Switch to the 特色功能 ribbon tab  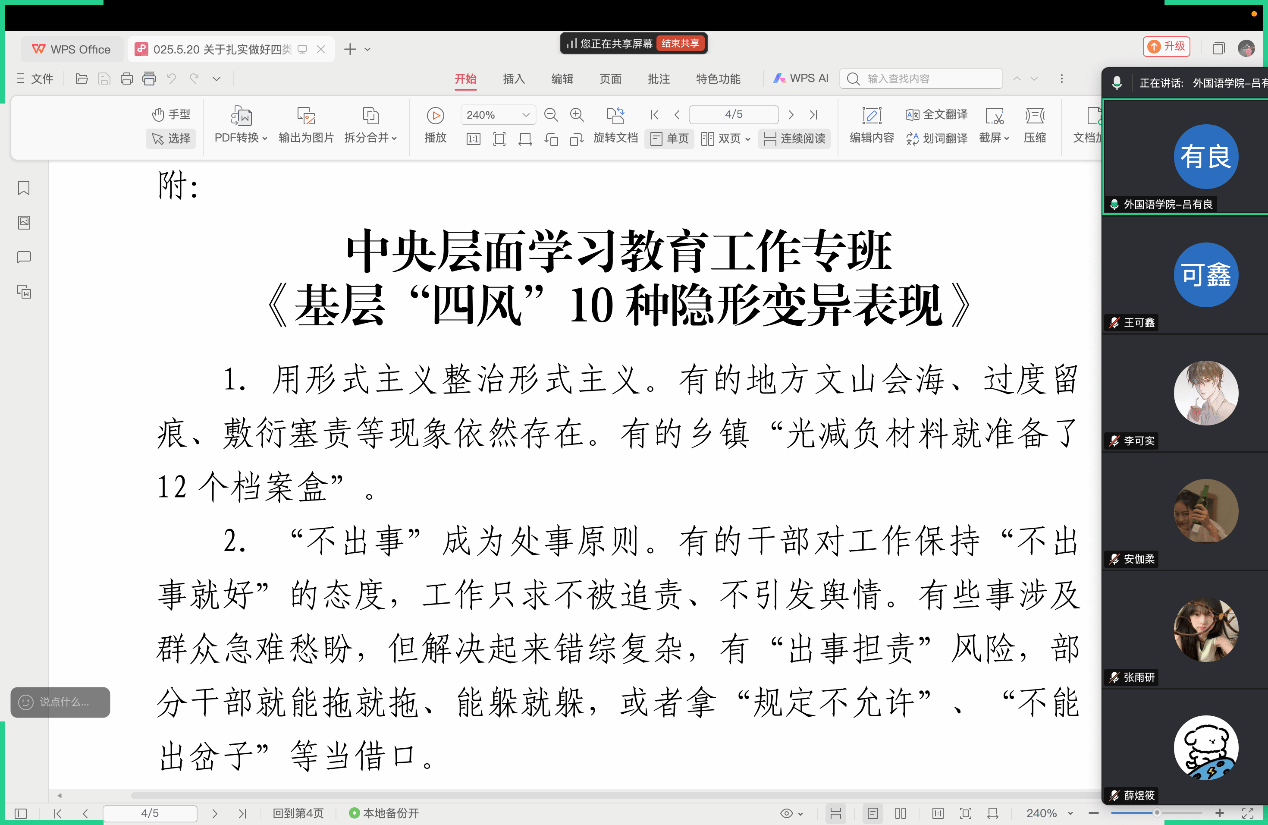[x=718, y=79]
